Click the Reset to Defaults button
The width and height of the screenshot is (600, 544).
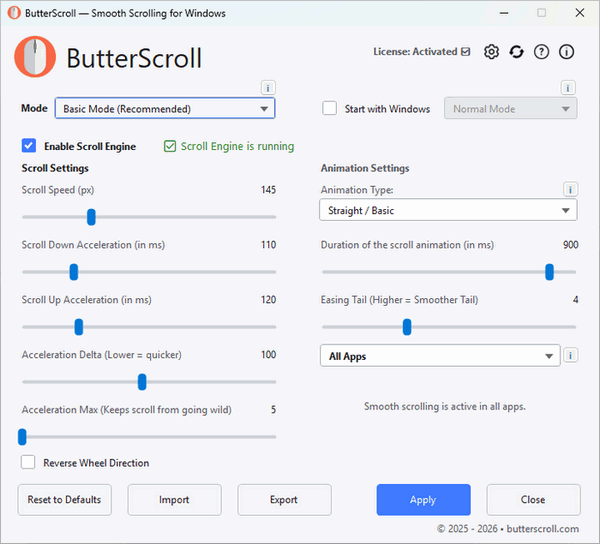coord(65,500)
